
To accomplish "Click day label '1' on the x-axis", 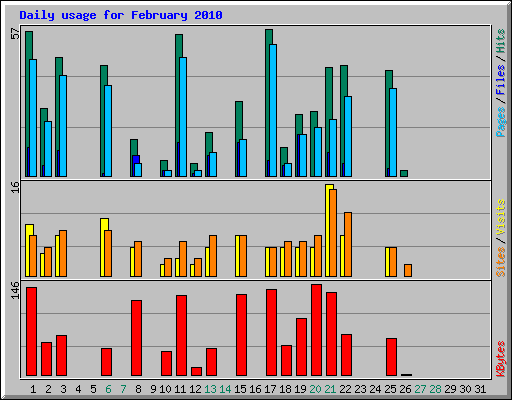I will (33, 389).
